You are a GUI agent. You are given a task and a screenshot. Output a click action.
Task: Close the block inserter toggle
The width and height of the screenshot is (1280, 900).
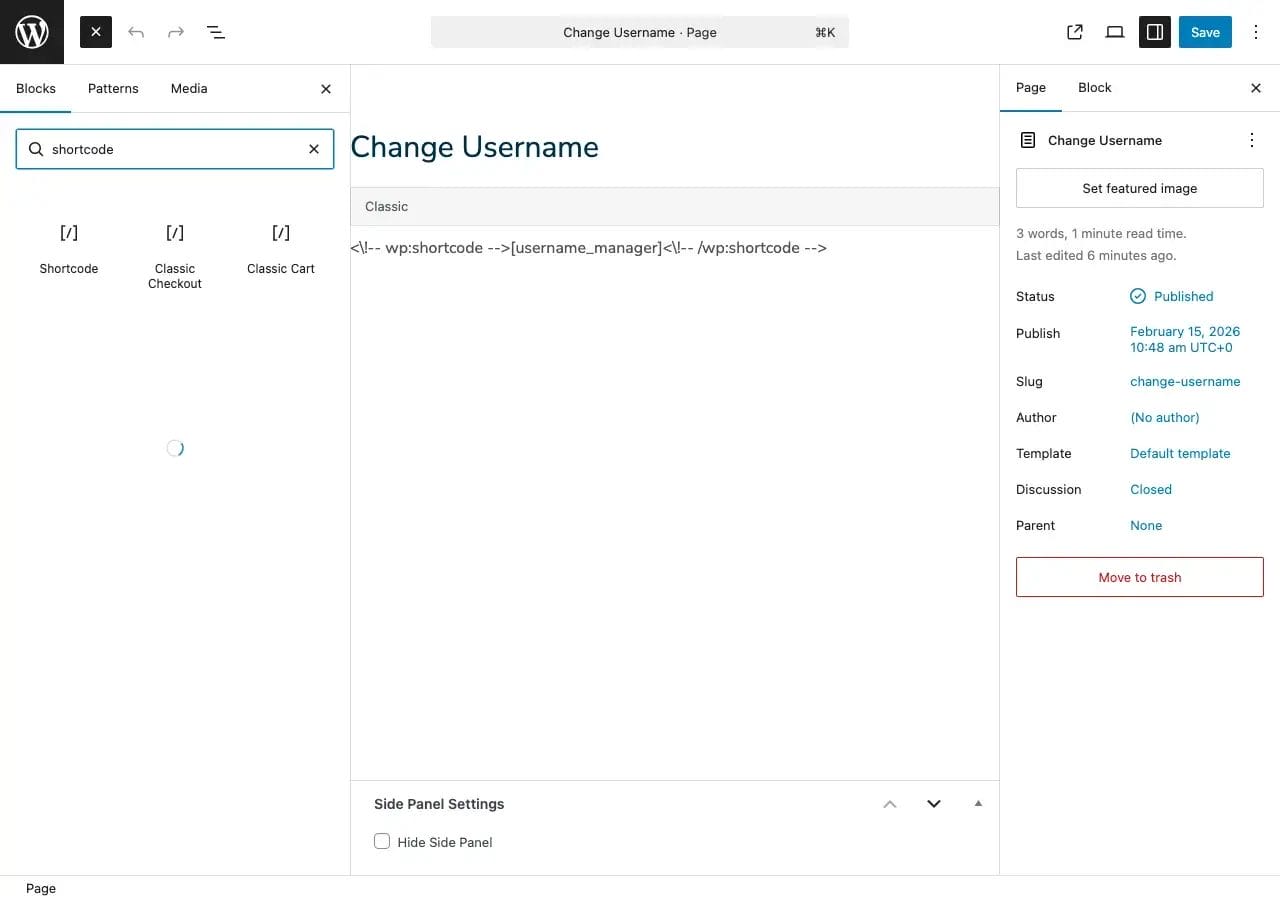pos(96,32)
